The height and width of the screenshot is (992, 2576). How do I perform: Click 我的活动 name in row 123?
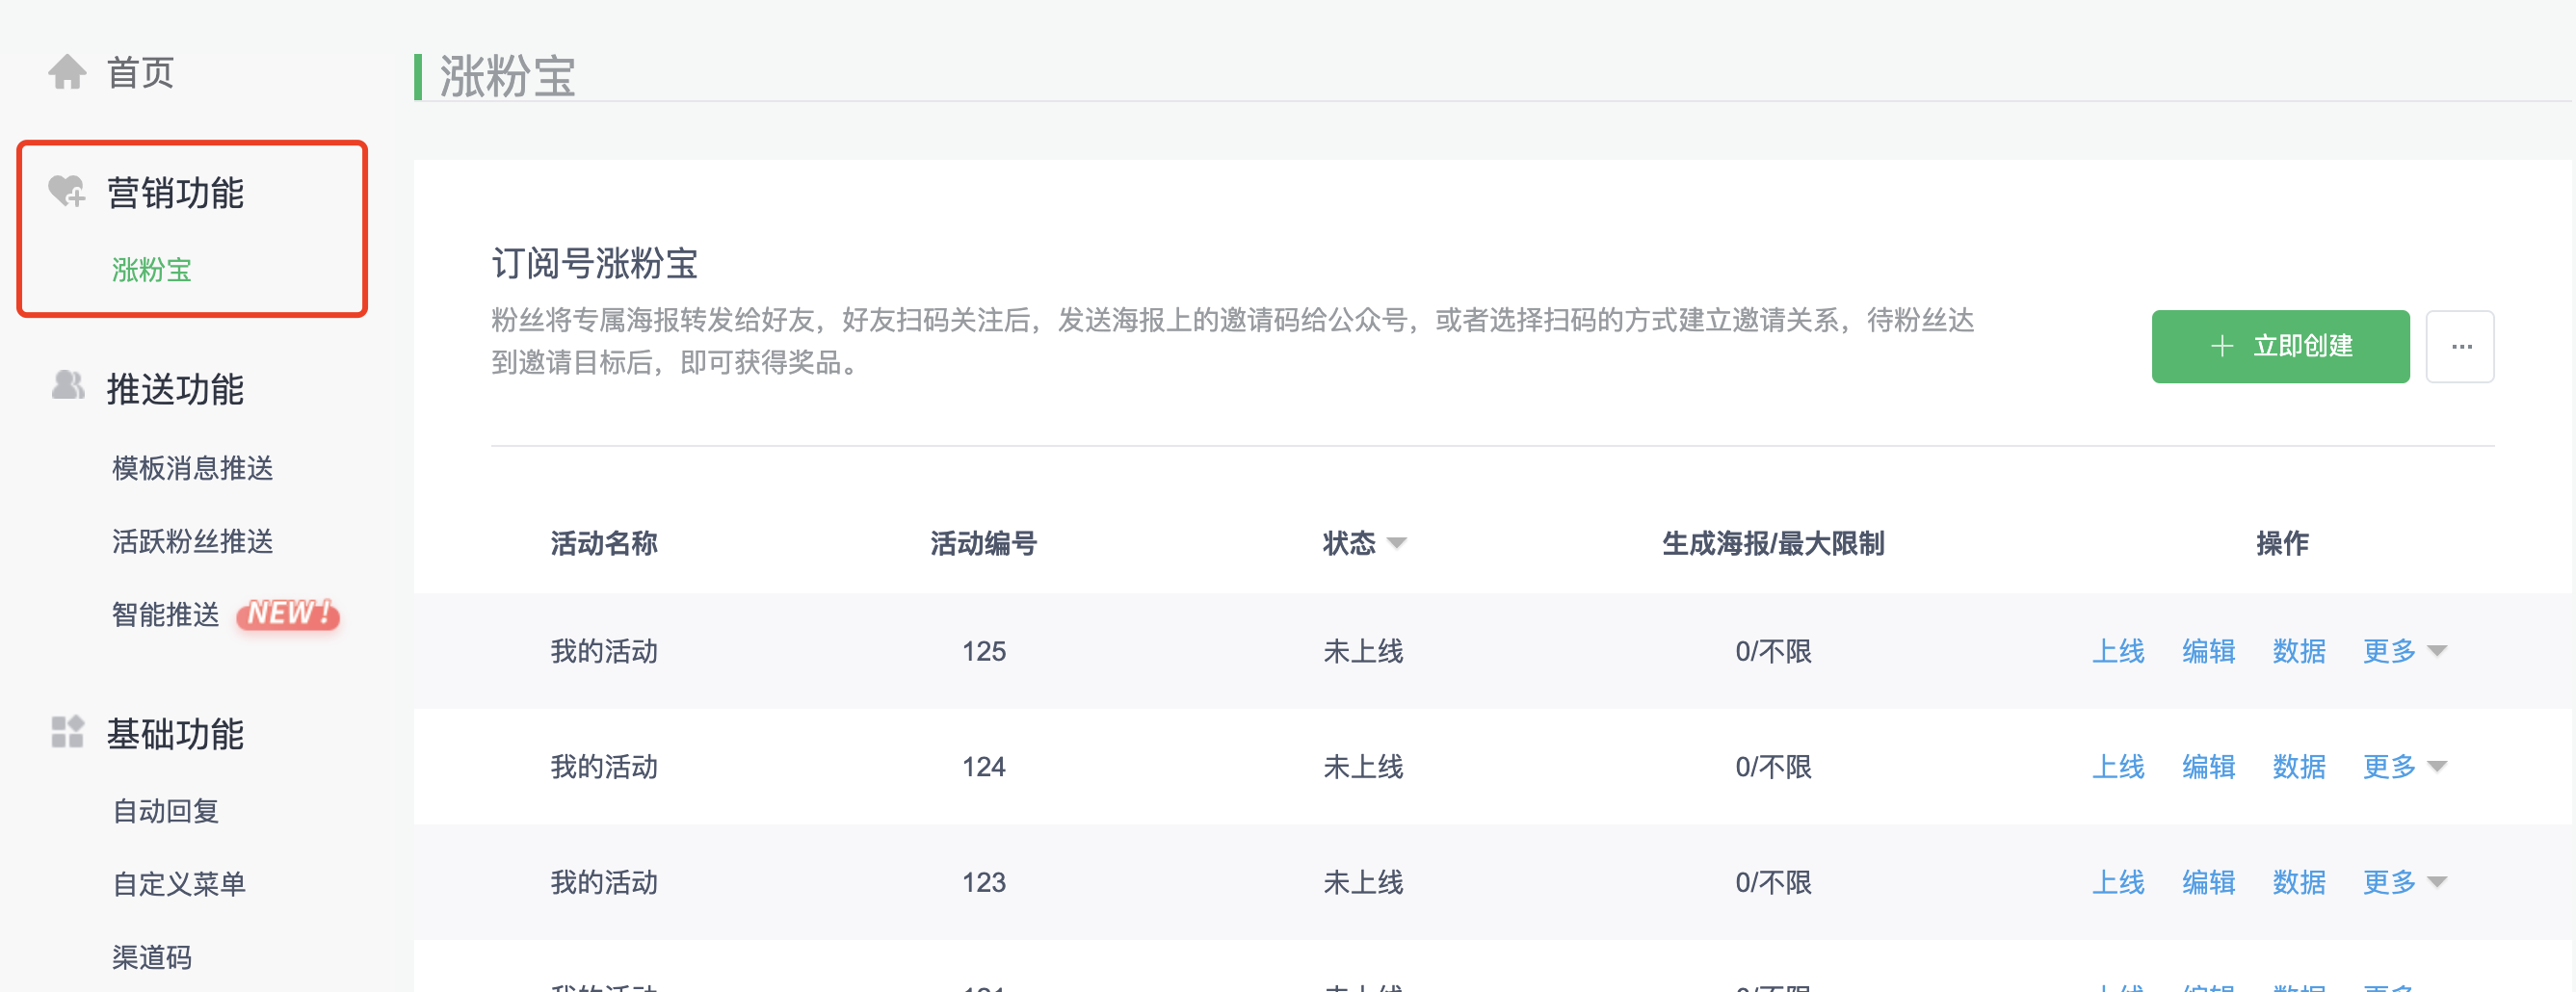(604, 882)
